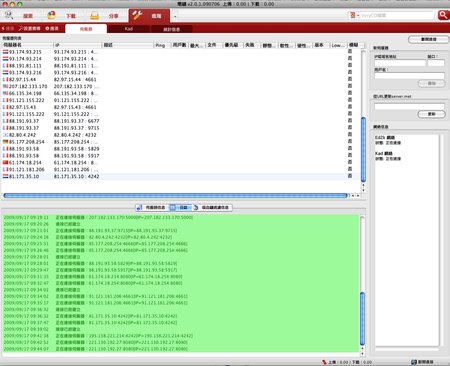Viewport: 450px width, 366px height.
Task: Click the last-column icon in row 82.97.15.44
Action: click(350, 79)
